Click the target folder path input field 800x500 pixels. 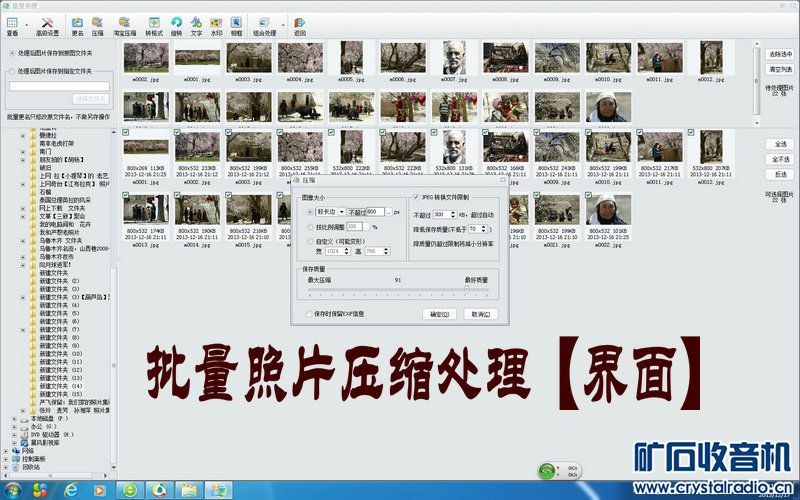[59, 87]
